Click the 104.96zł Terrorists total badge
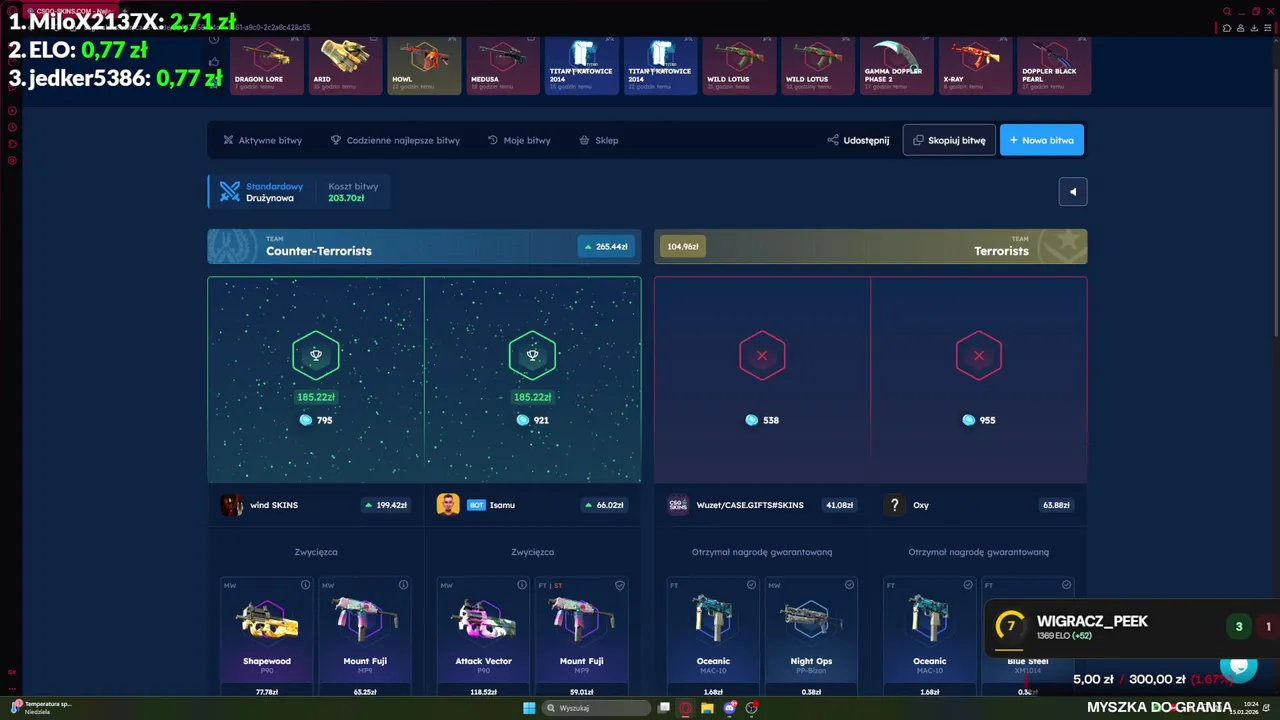The width and height of the screenshot is (1280, 720). (683, 246)
